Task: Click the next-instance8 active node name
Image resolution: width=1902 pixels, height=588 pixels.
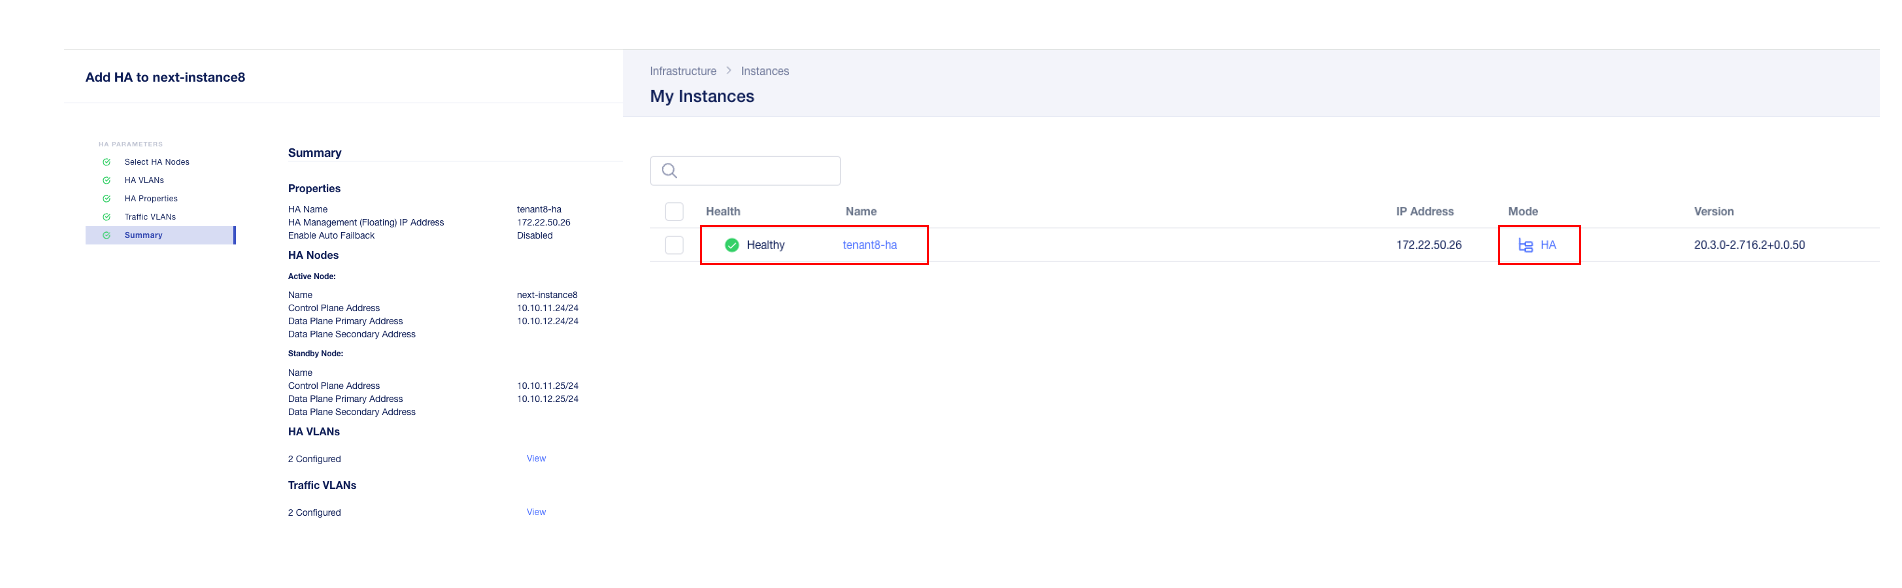Action: 547,295
